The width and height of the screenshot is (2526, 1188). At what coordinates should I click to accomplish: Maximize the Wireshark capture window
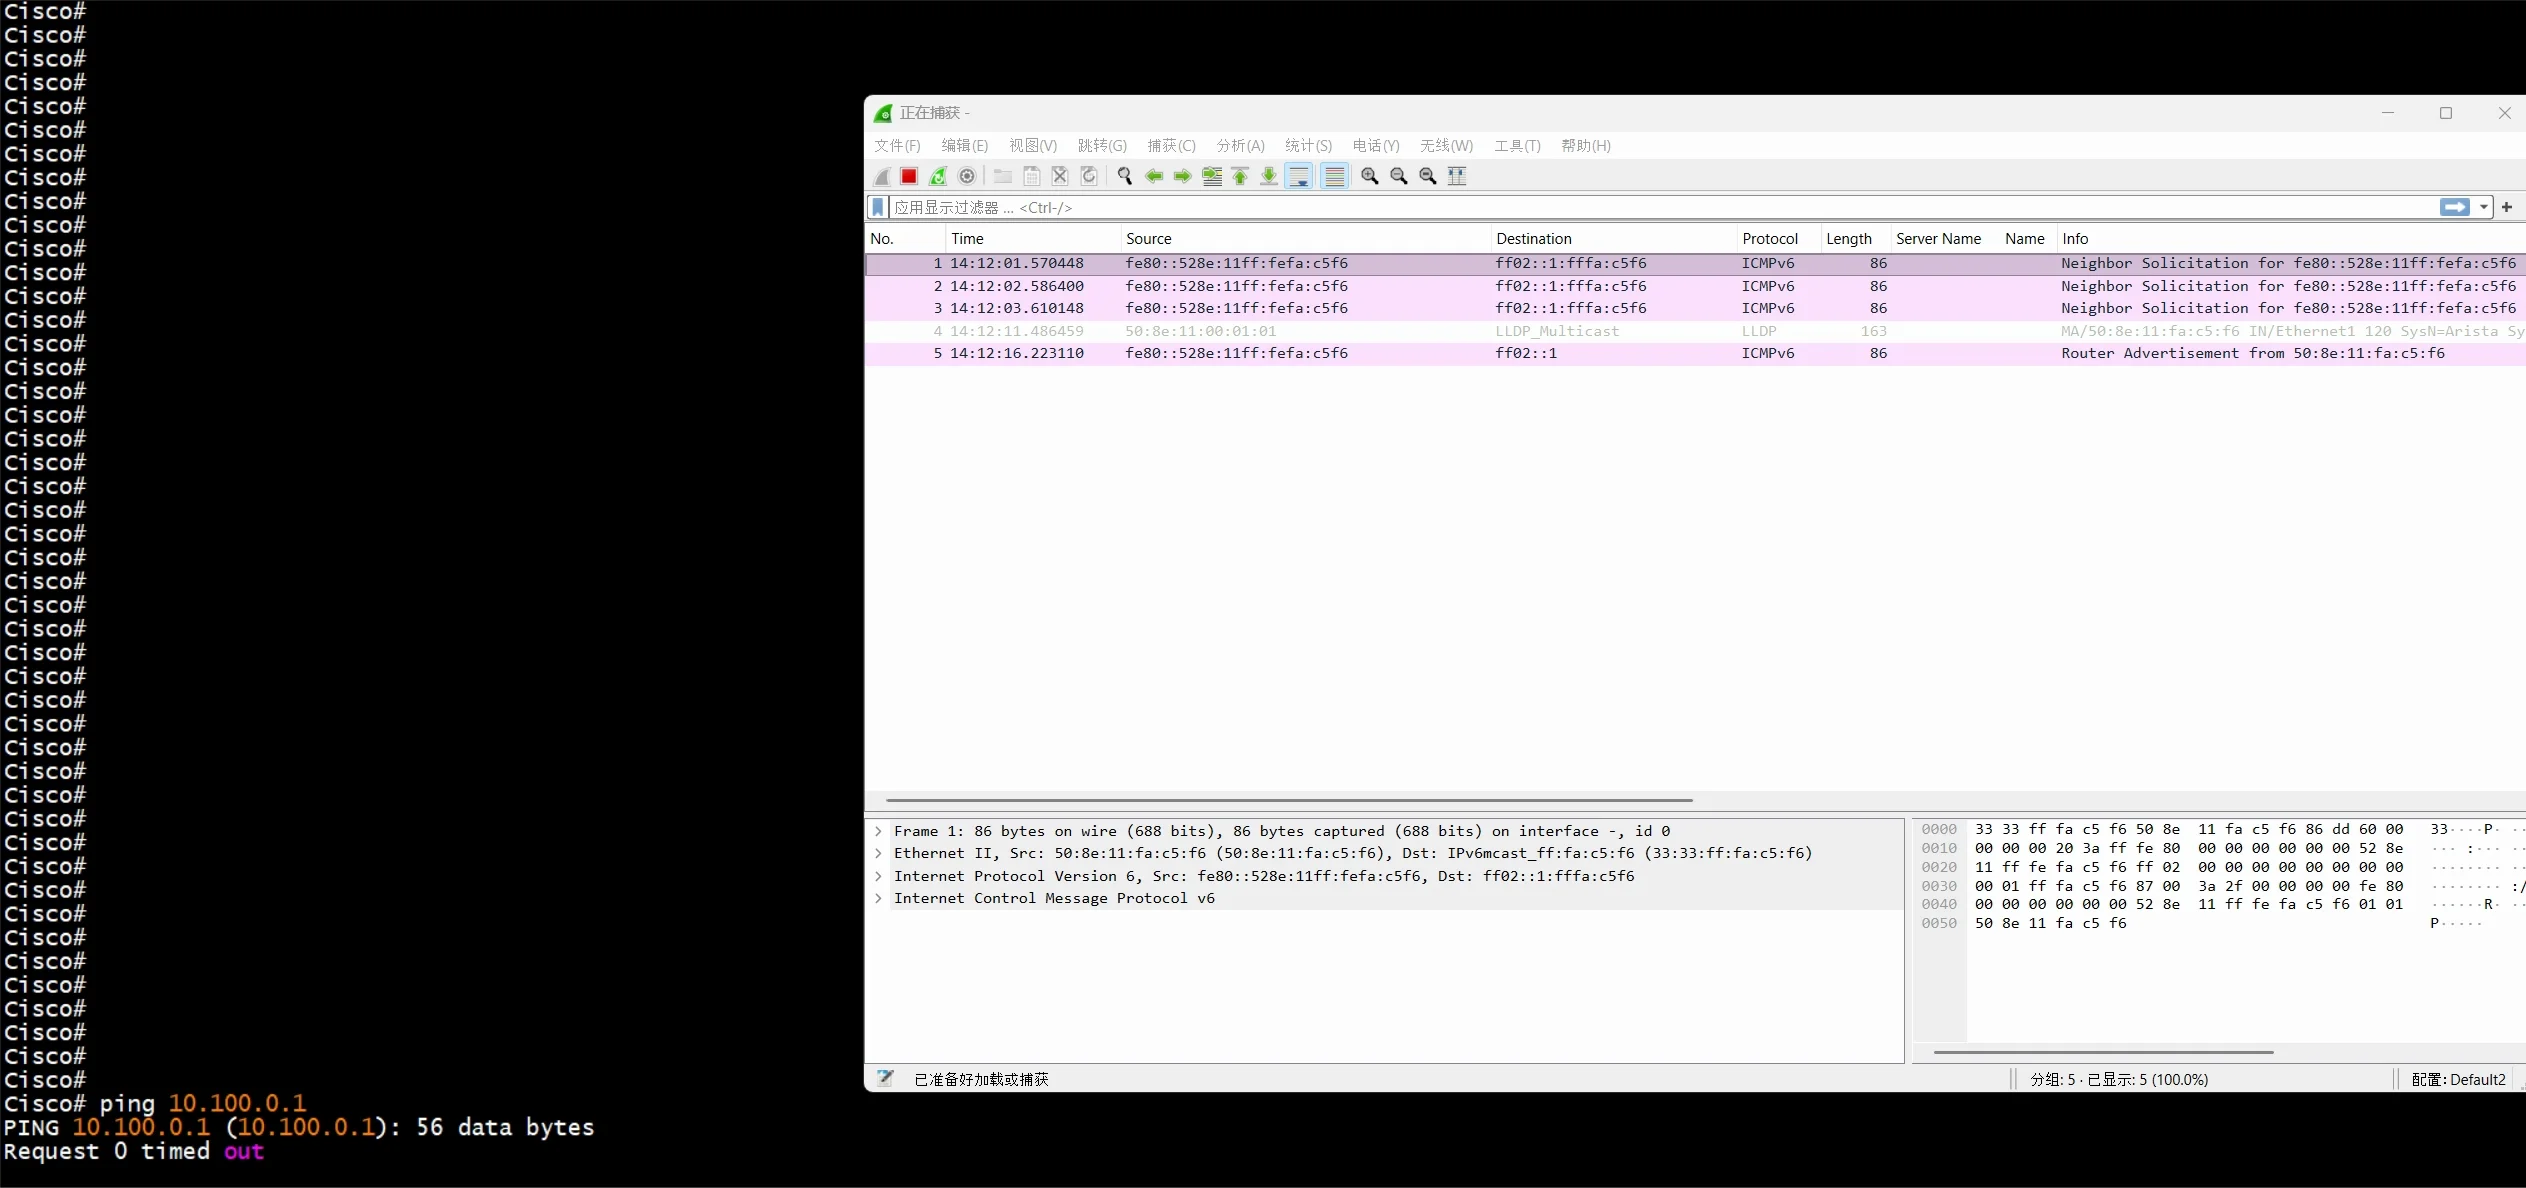click(2446, 113)
